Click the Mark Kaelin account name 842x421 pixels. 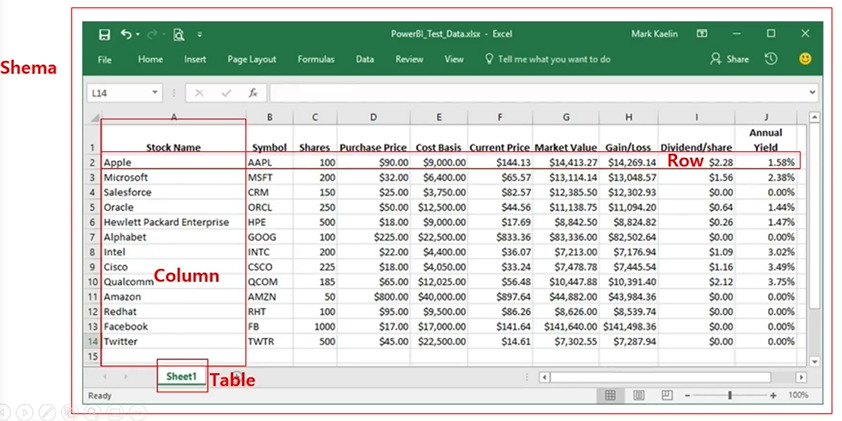pyautogui.click(x=654, y=34)
